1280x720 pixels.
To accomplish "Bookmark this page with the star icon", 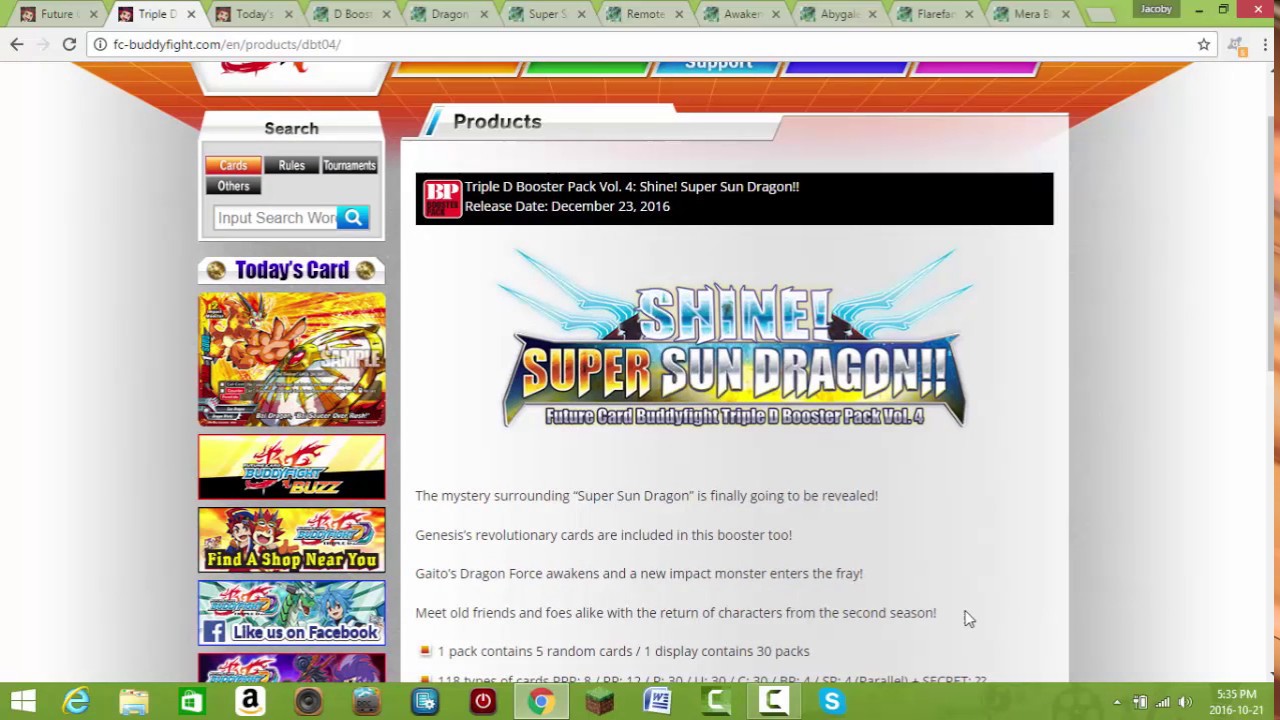I will pyautogui.click(x=1204, y=44).
